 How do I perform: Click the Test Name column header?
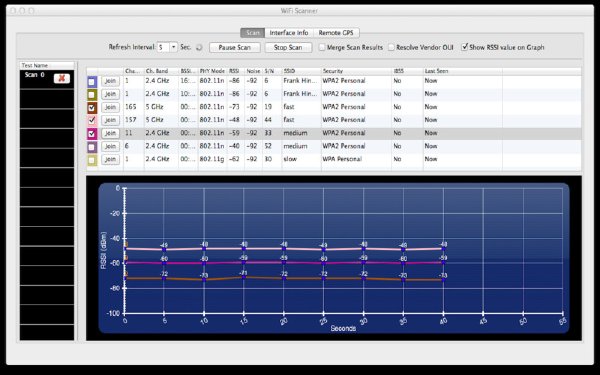(x=47, y=65)
